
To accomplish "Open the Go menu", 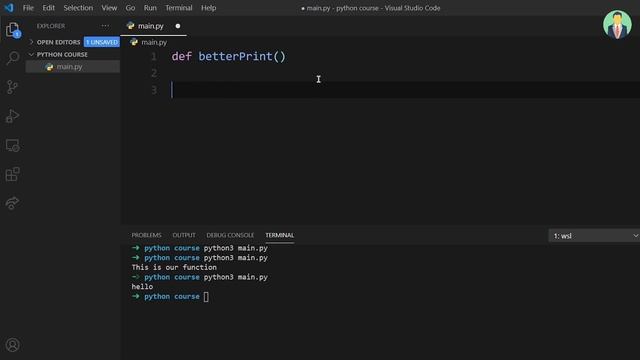I will [130, 8].
